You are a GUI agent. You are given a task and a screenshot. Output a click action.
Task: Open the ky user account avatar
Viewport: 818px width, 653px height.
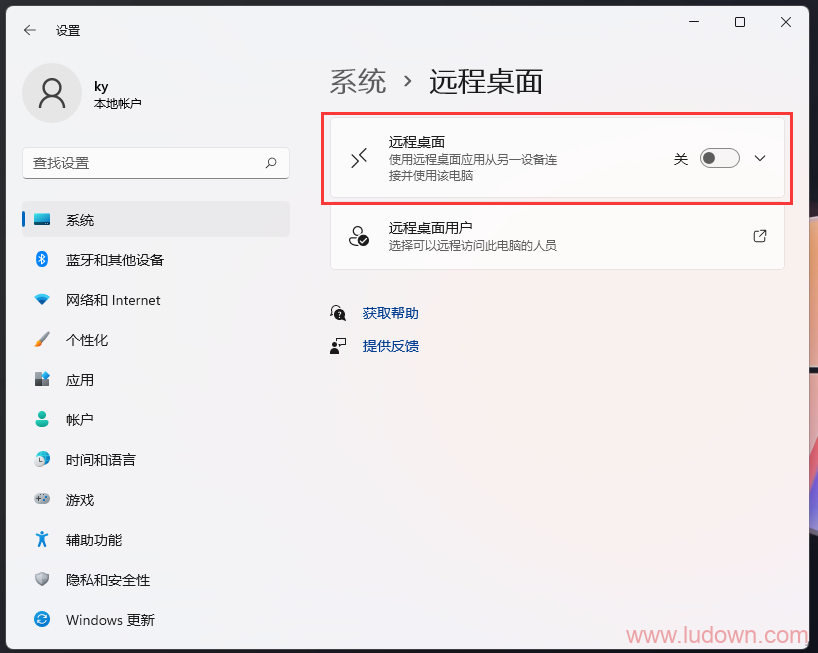tap(52, 93)
